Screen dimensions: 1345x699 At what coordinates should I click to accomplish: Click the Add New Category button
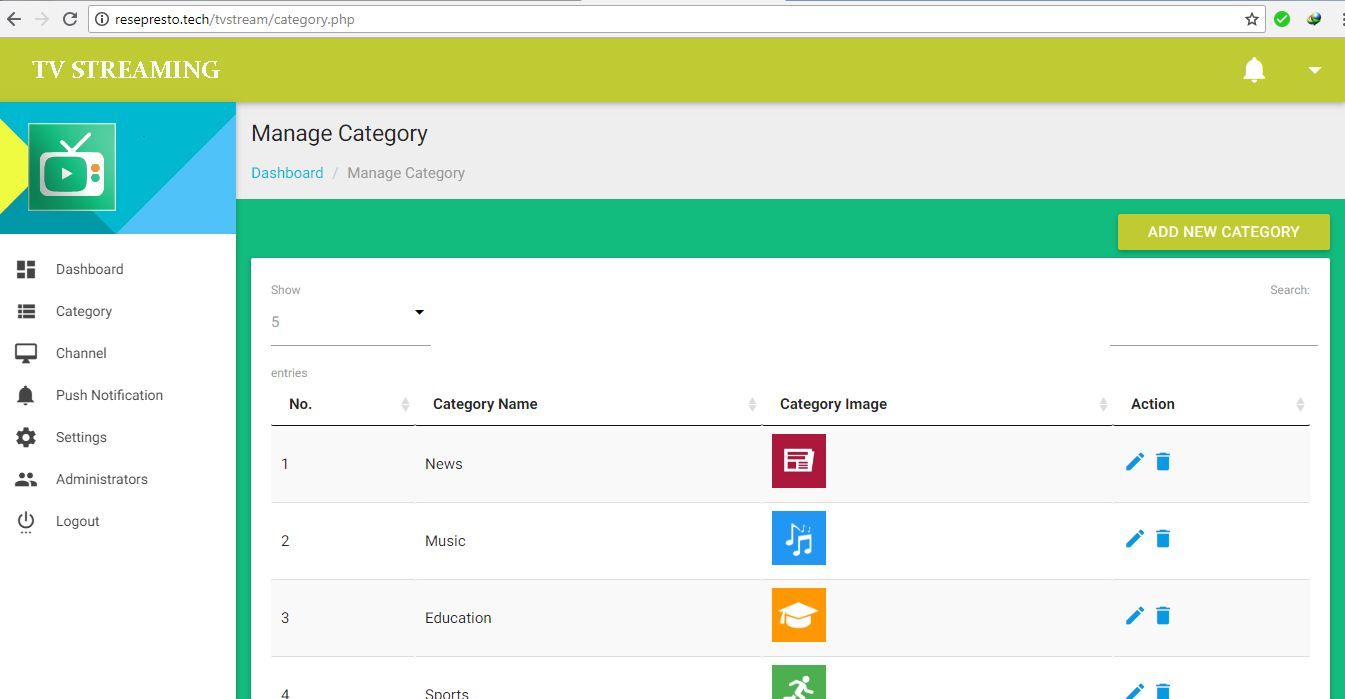click(1223, 232)
